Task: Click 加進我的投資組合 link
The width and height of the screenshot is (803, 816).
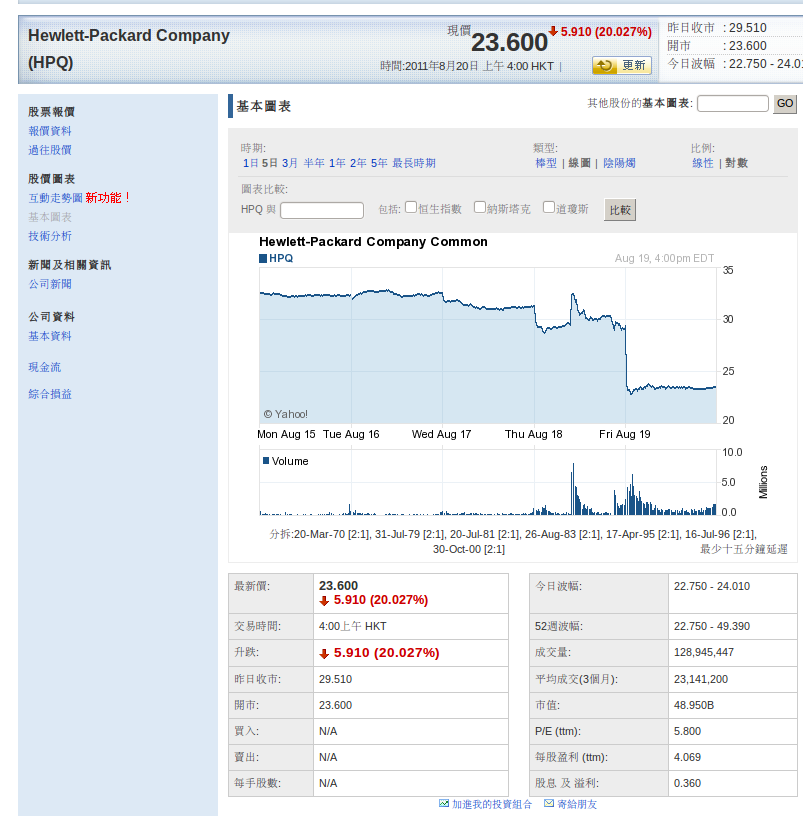Action: [492, 805]
